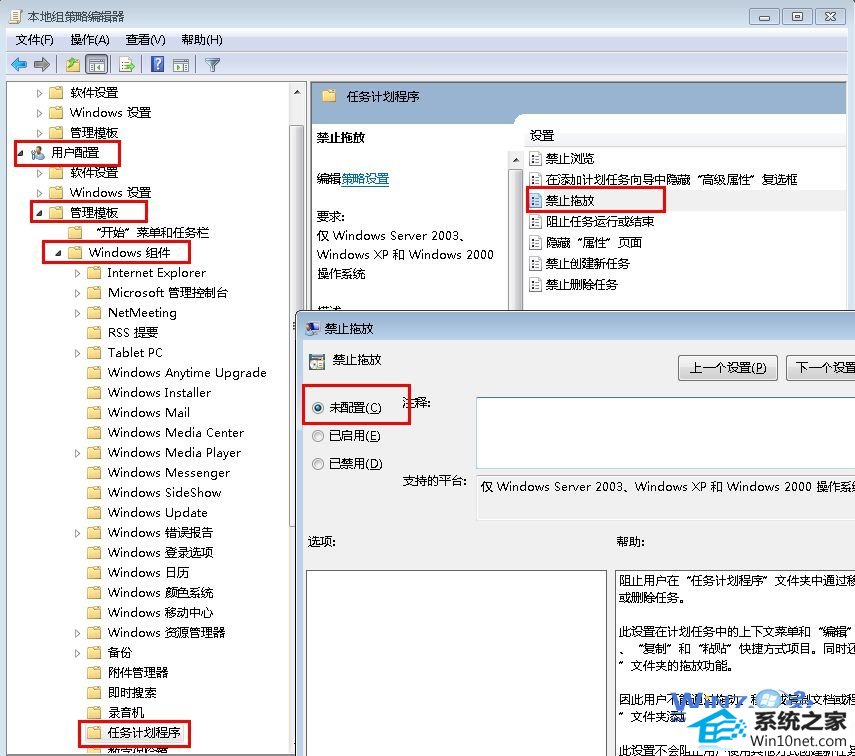Click the Export list toolbar icon
855x756 pixels.
click(127, 65)
